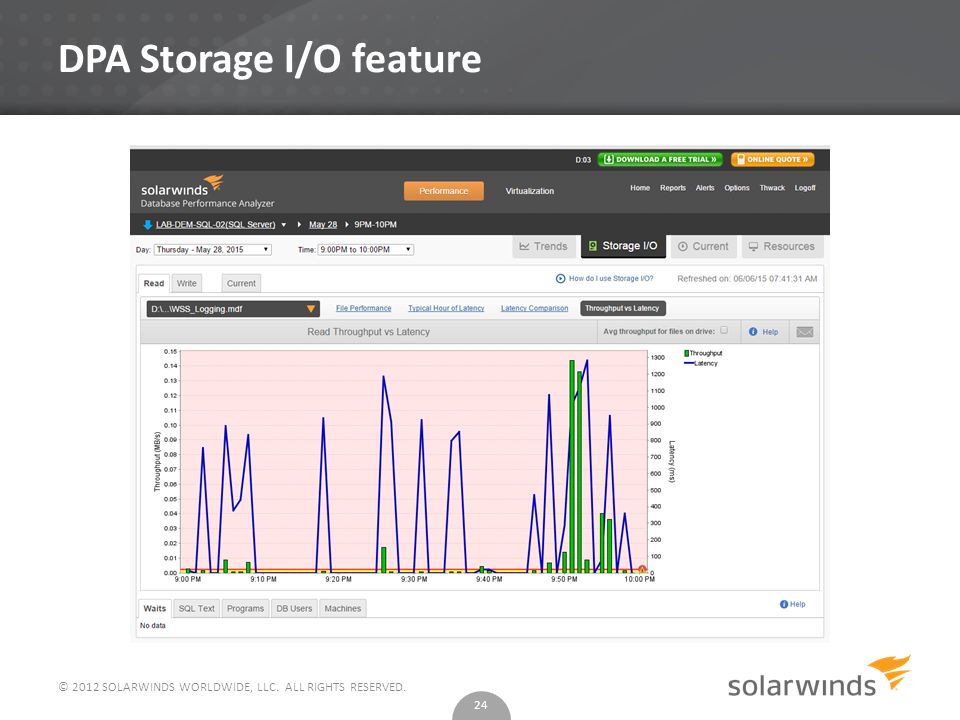Select the Machines bottom tab
Viewport: 960px width, 720px height.
(x=342, y=609)
